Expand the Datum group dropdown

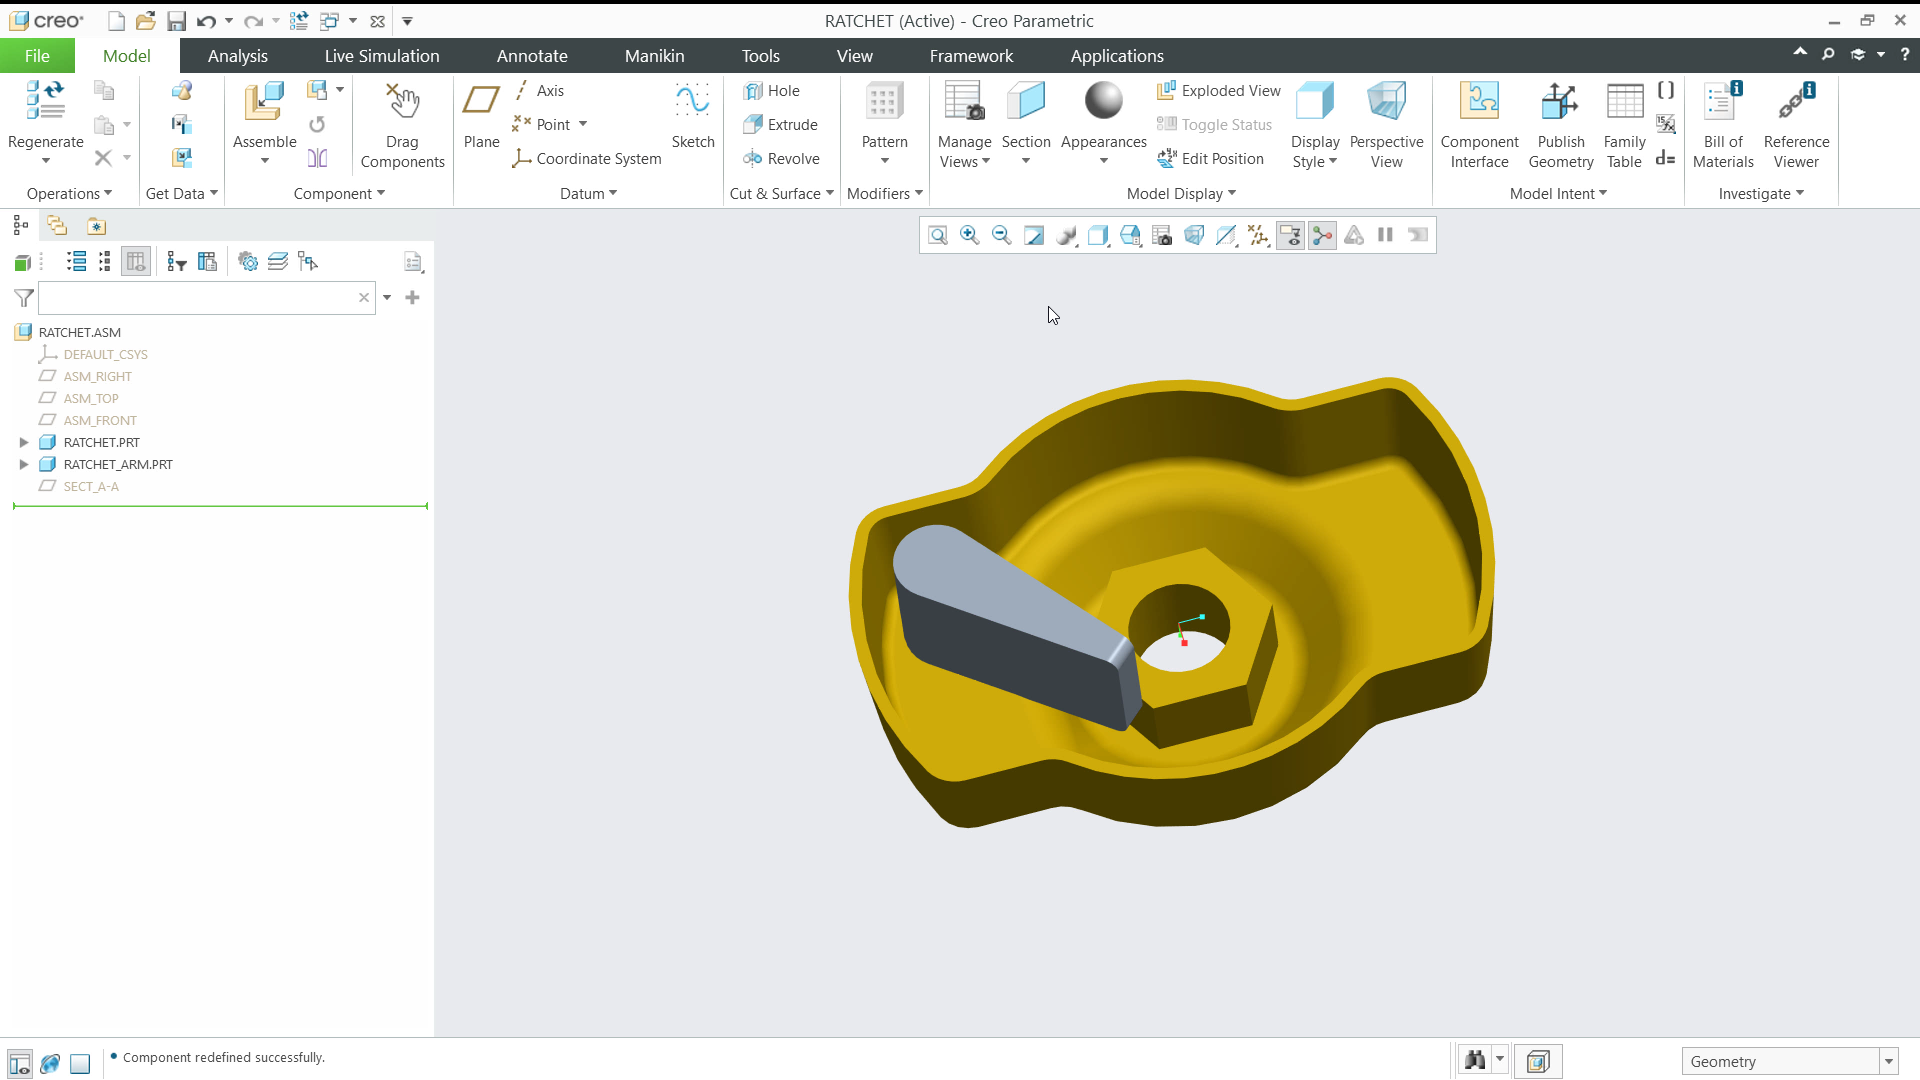point(588,194)
